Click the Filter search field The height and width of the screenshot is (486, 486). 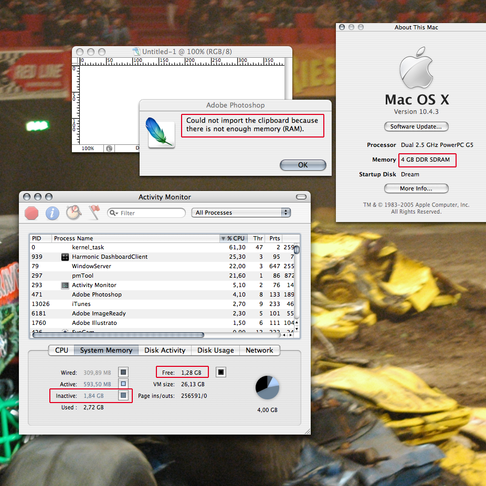click(x=146, y=213)
